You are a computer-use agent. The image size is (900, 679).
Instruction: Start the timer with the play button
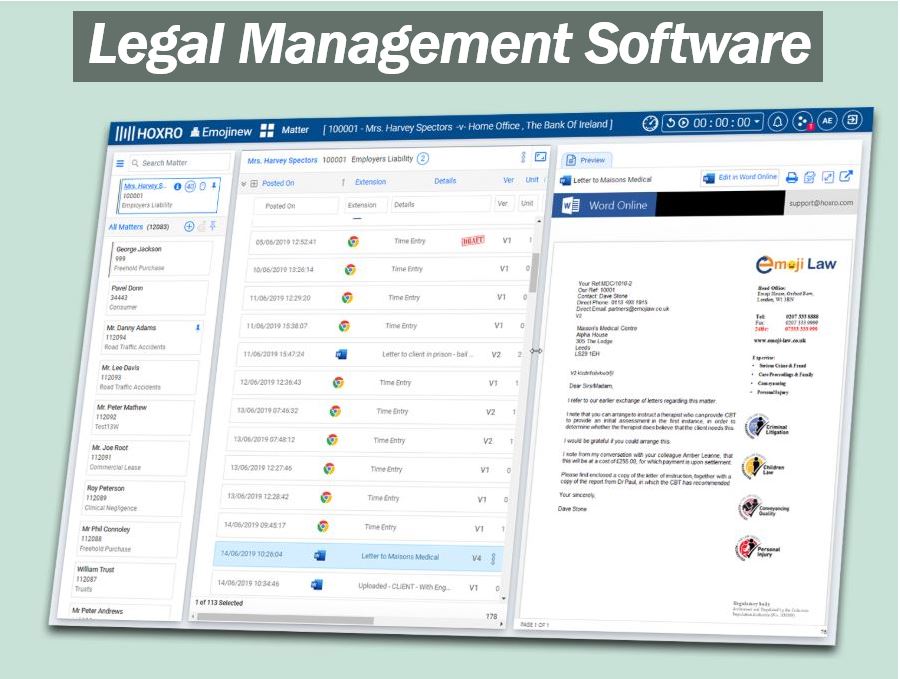[683, 123]
